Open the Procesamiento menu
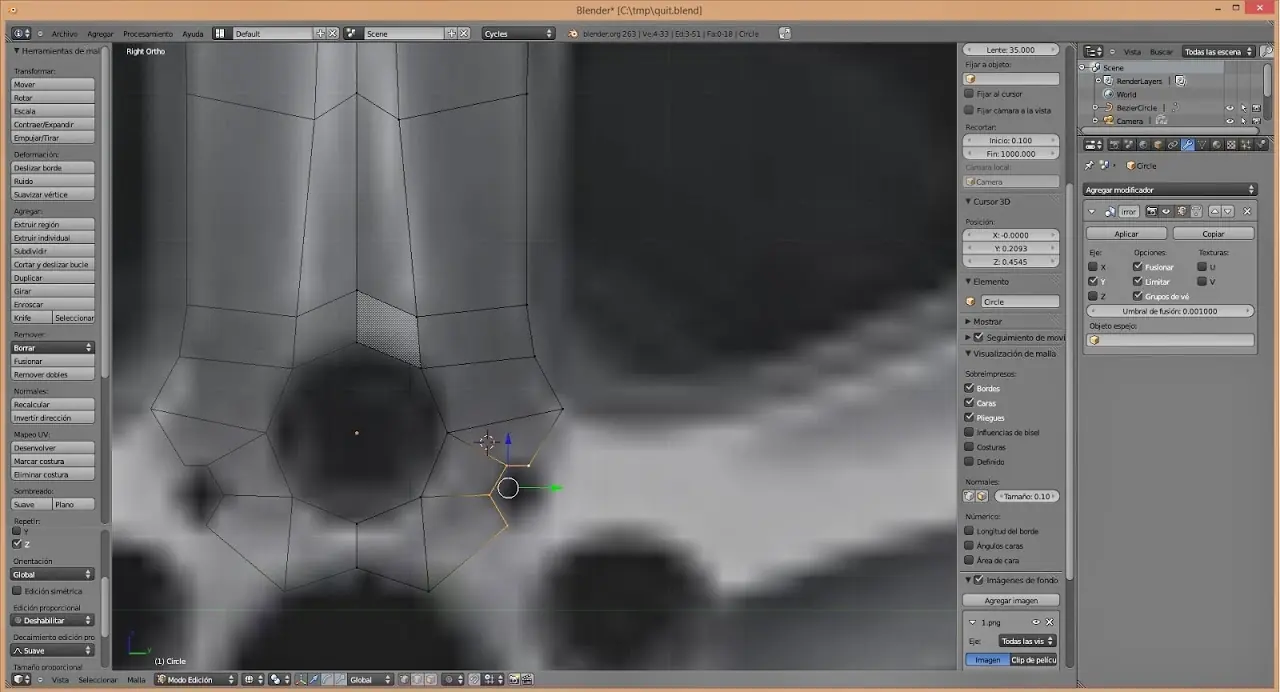 pyautogui.click(x=148, y=34)
